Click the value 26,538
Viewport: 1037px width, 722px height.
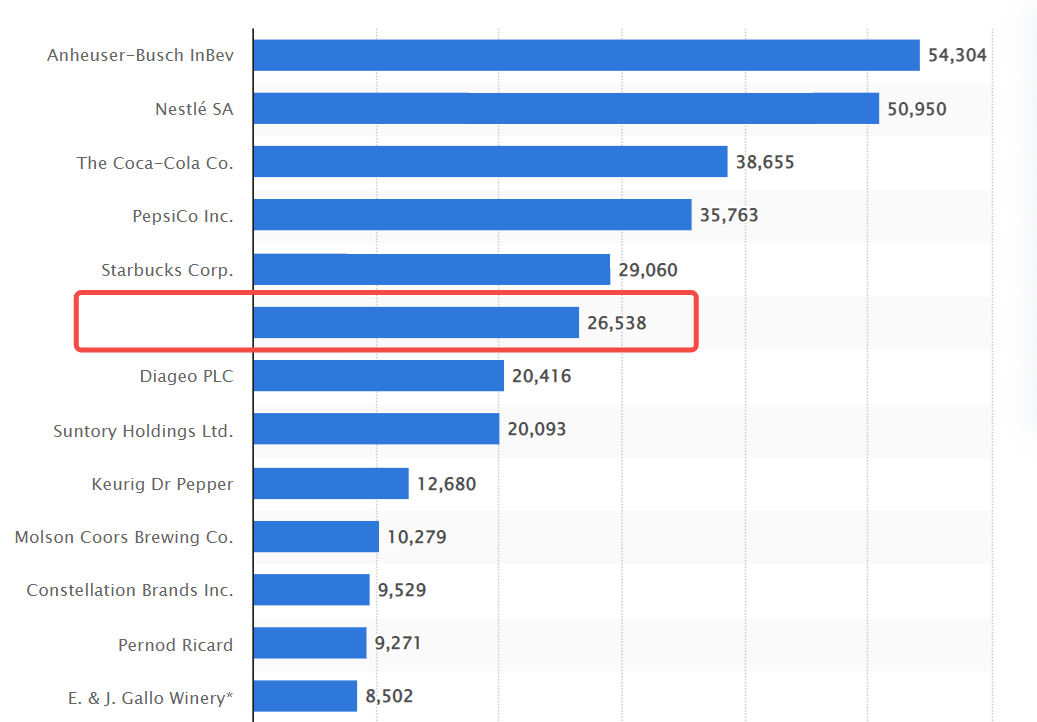(x=617, y=323)
